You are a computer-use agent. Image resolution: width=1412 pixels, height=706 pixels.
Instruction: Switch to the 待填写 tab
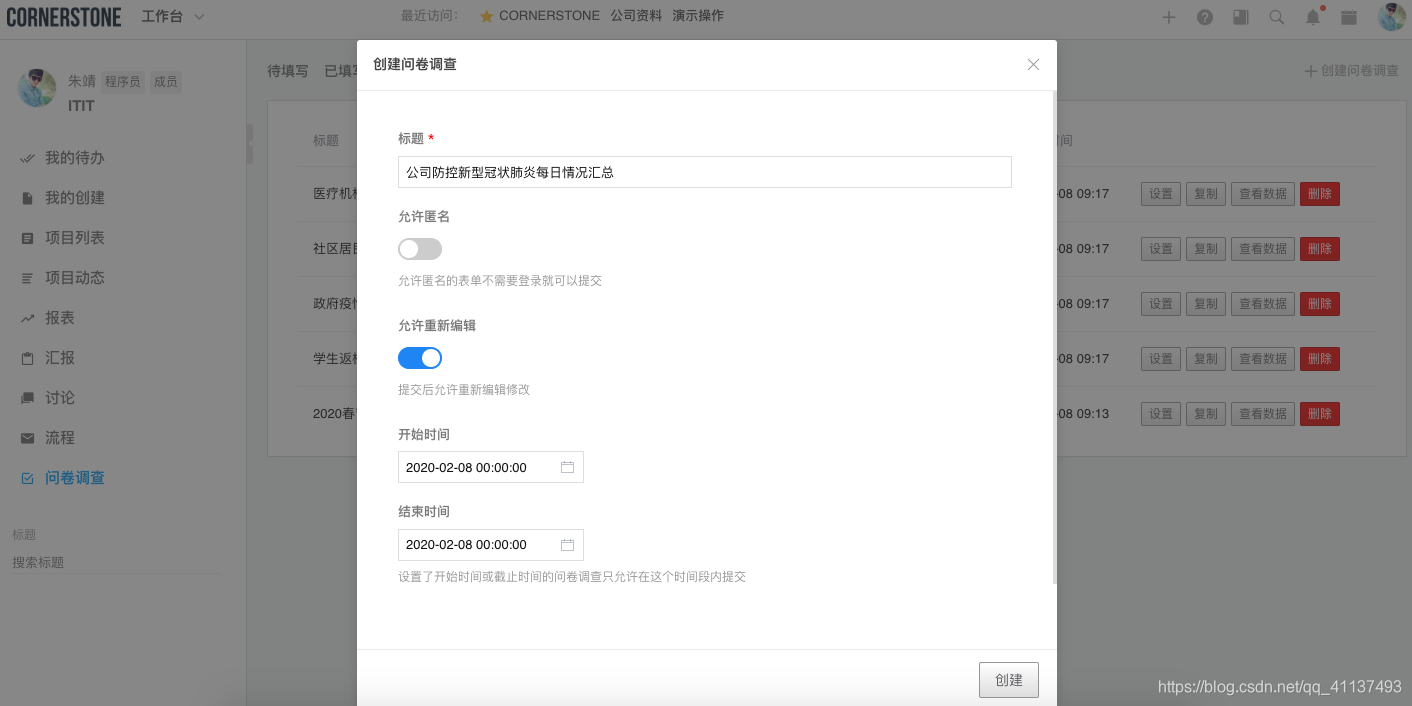[288, 71]
